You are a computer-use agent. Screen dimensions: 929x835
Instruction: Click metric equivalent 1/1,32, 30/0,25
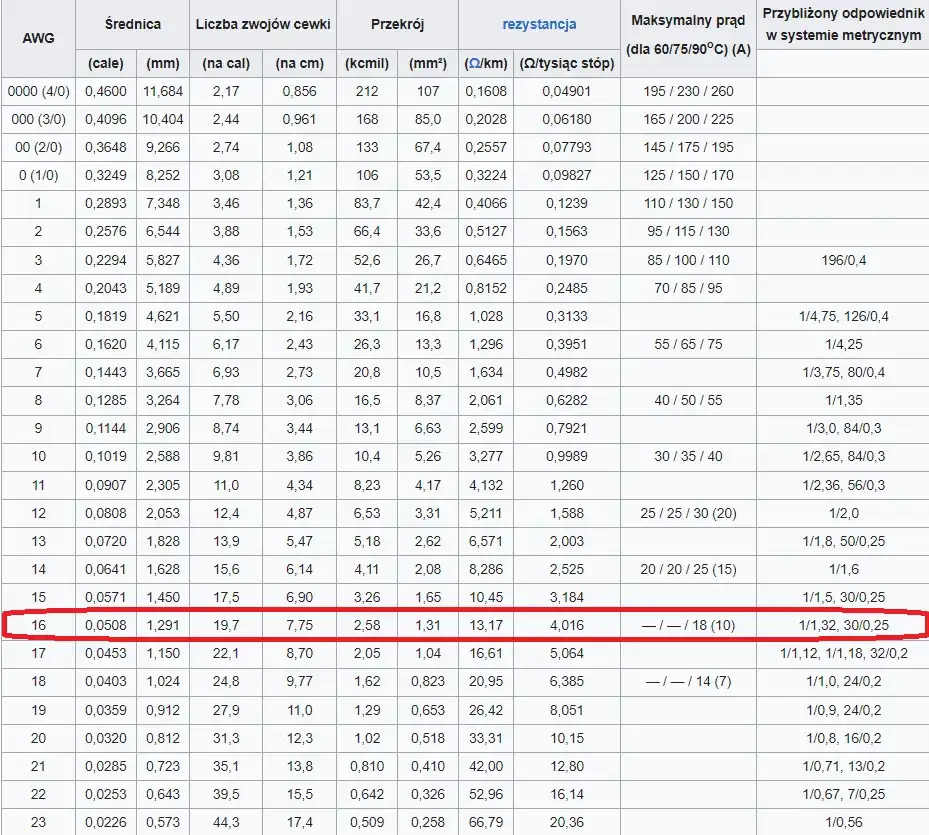[x=844, y=625]
